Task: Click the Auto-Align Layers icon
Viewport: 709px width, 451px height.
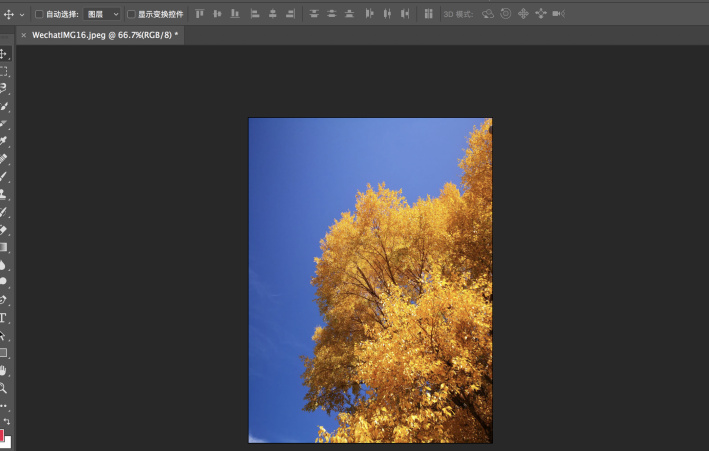Action: pyautogui.click(x=428, y=14)
